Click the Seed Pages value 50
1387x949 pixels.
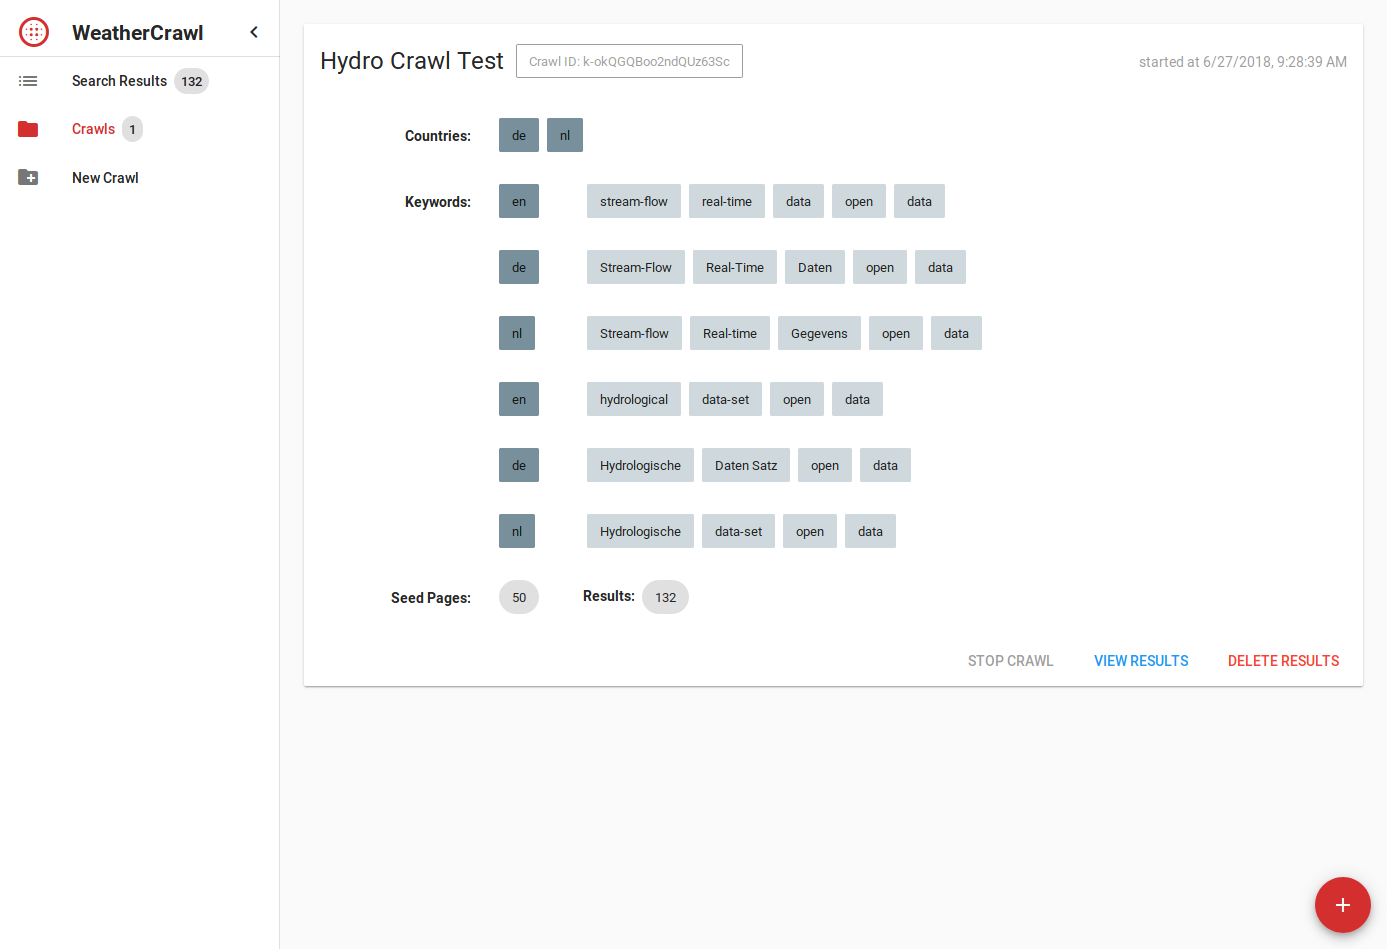coord(519,597)
